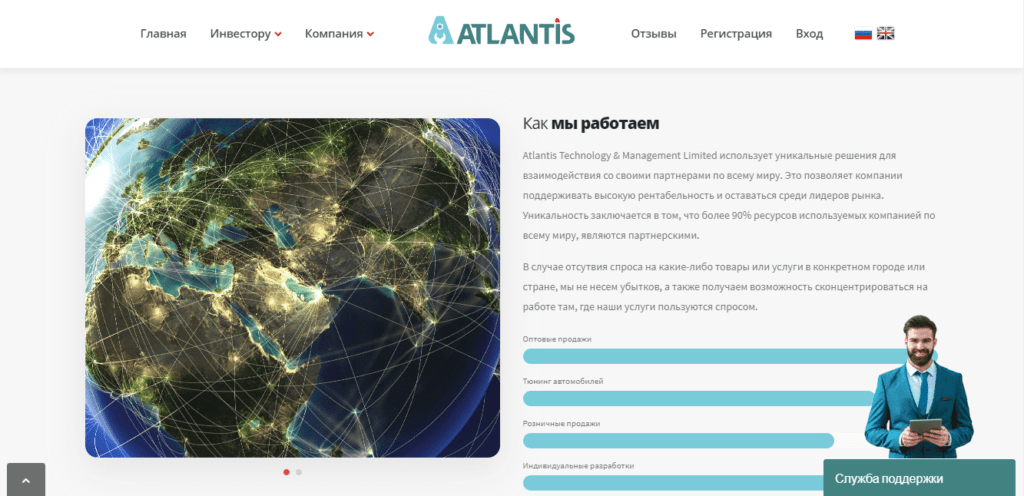Viewport: 1024px width, 496px height.
Task: Click paragraph starting В случае отсутвия спроса
Action: coord(725,287)
